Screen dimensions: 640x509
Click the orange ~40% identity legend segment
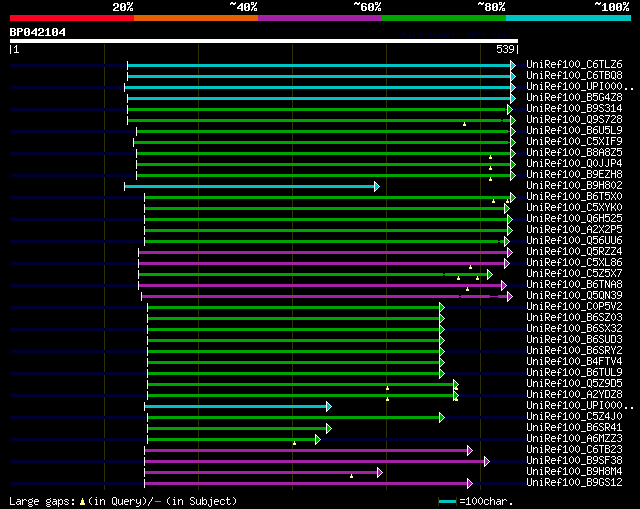pyautogui.click(x=196, y=18)
